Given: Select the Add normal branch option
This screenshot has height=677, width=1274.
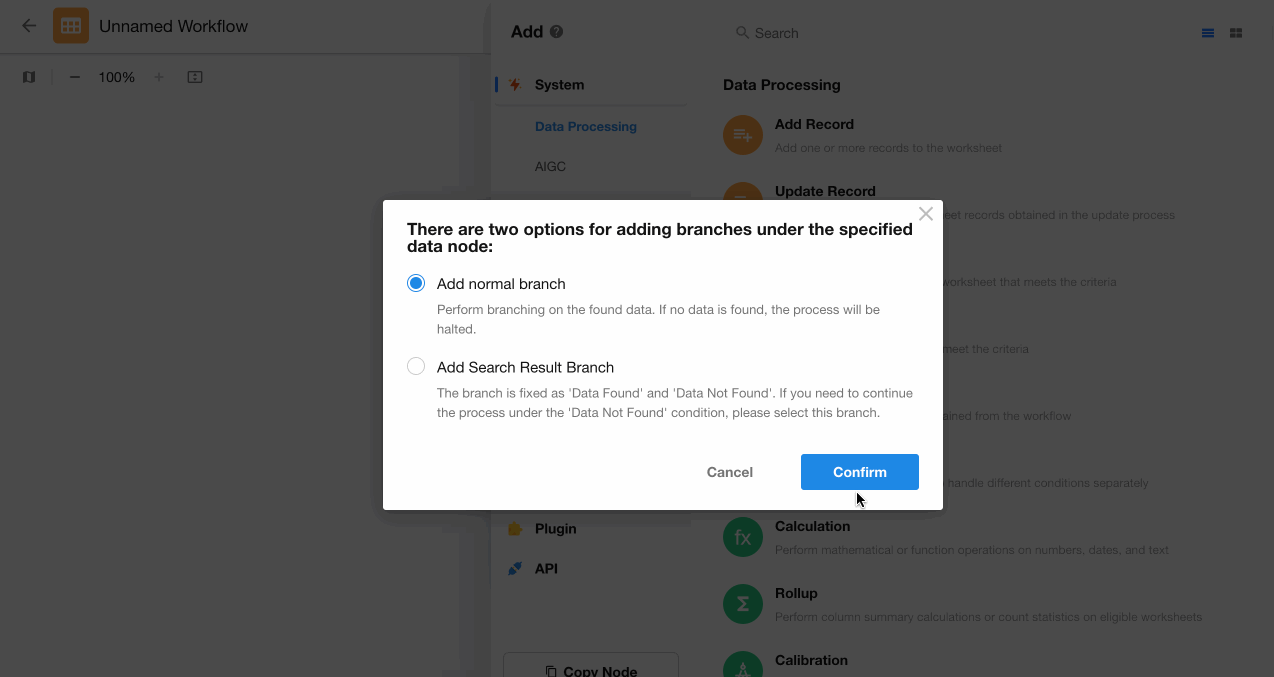Looking at the screenshot, I should point(416,284).
